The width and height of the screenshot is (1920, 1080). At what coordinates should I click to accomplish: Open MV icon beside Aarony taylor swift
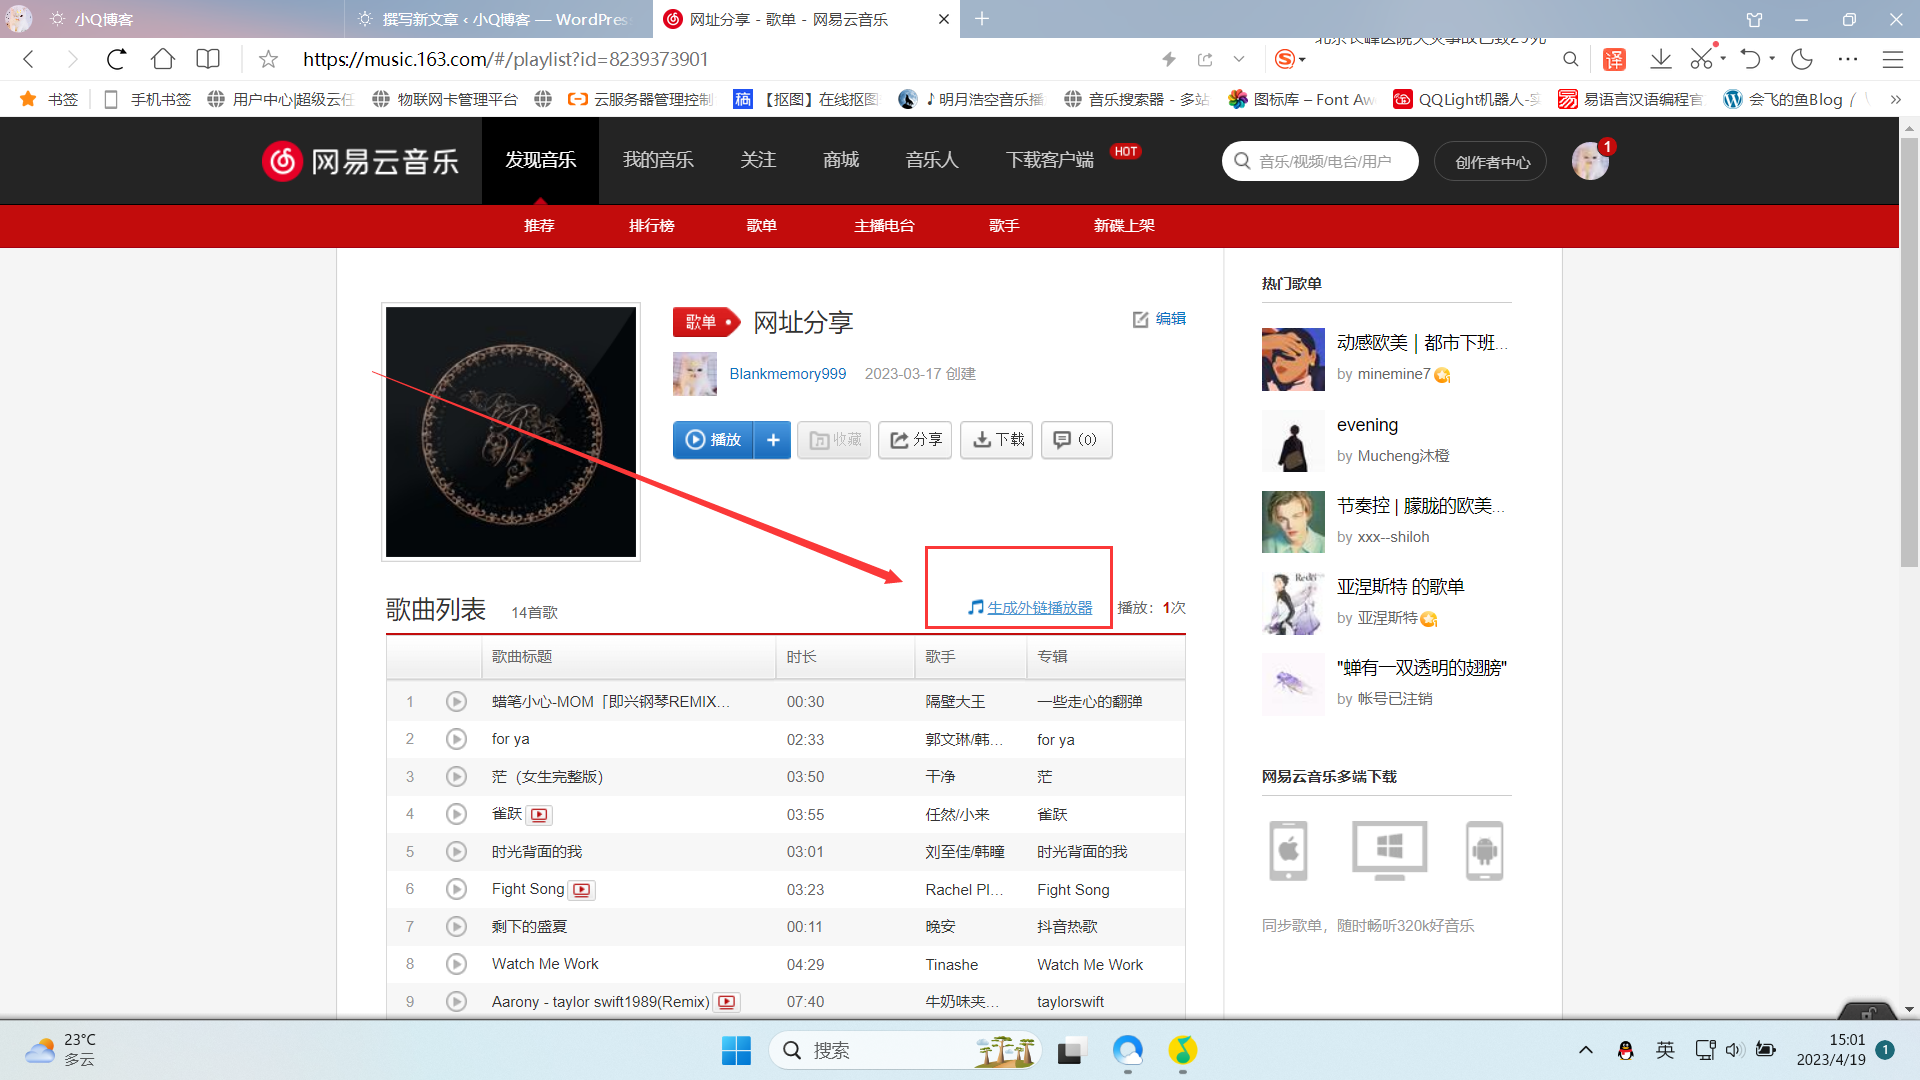coord(727,1002)
